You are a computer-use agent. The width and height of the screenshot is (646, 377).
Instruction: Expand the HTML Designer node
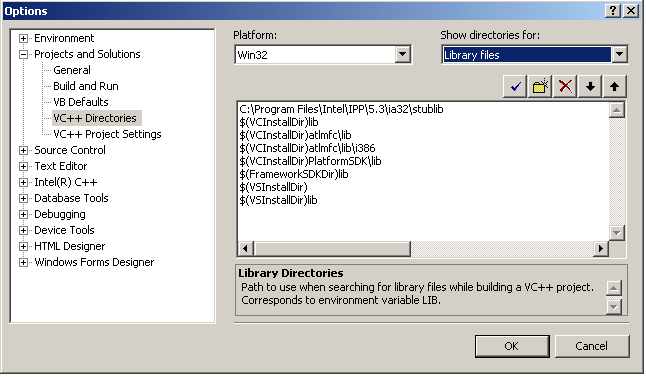pos(23,246)
